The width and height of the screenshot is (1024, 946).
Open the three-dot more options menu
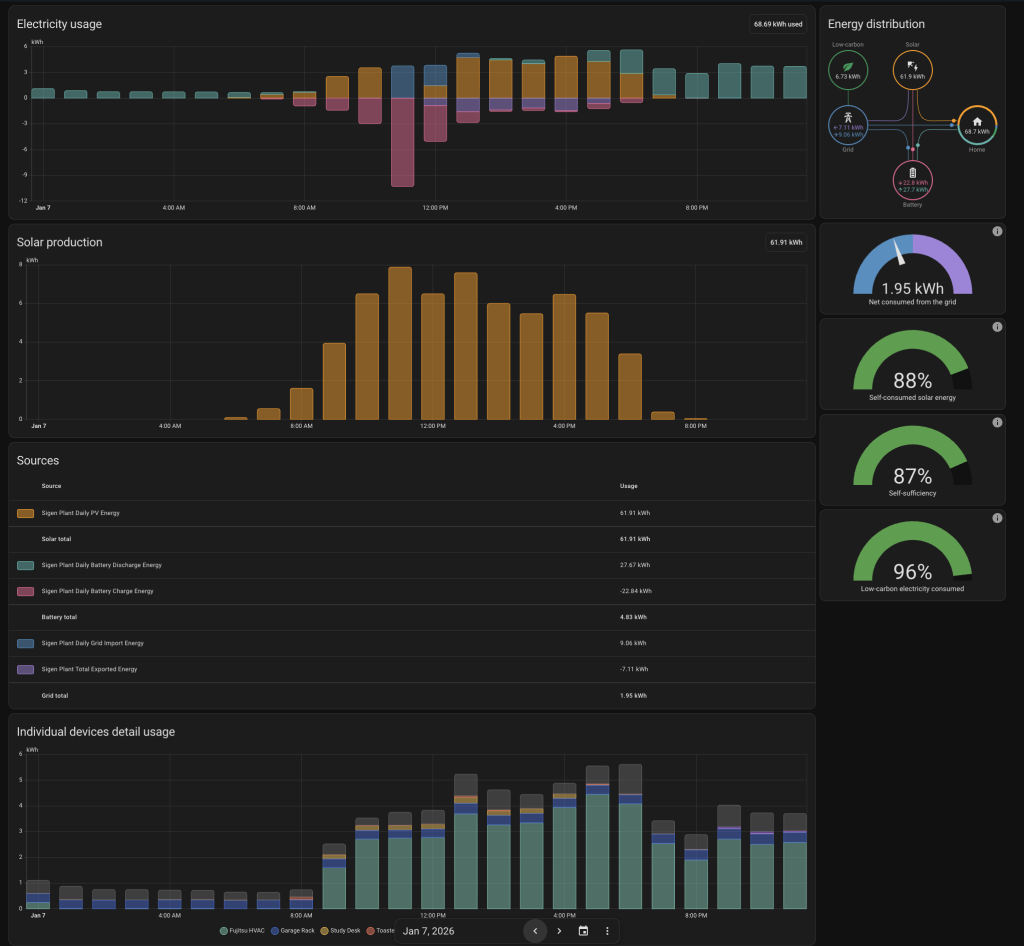coord(607,931)
